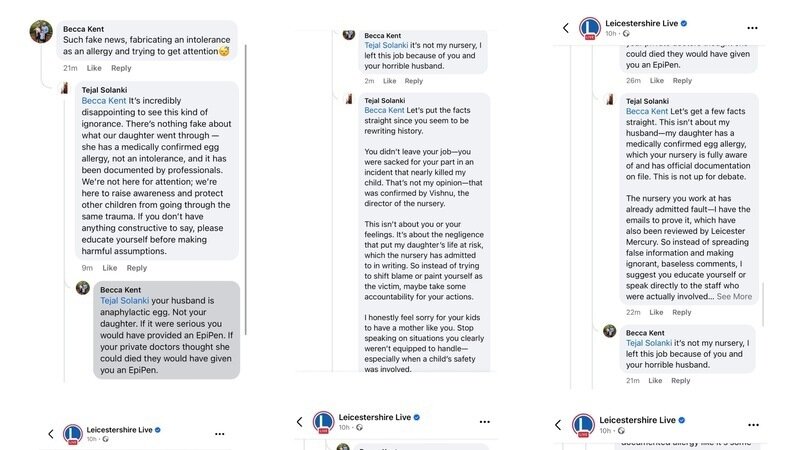Click the Leicestershire Live logo in the top-right header
Image resolution: width=800 pixels, height=450 pixels.
pyautogui.click(x=590, y=28)
